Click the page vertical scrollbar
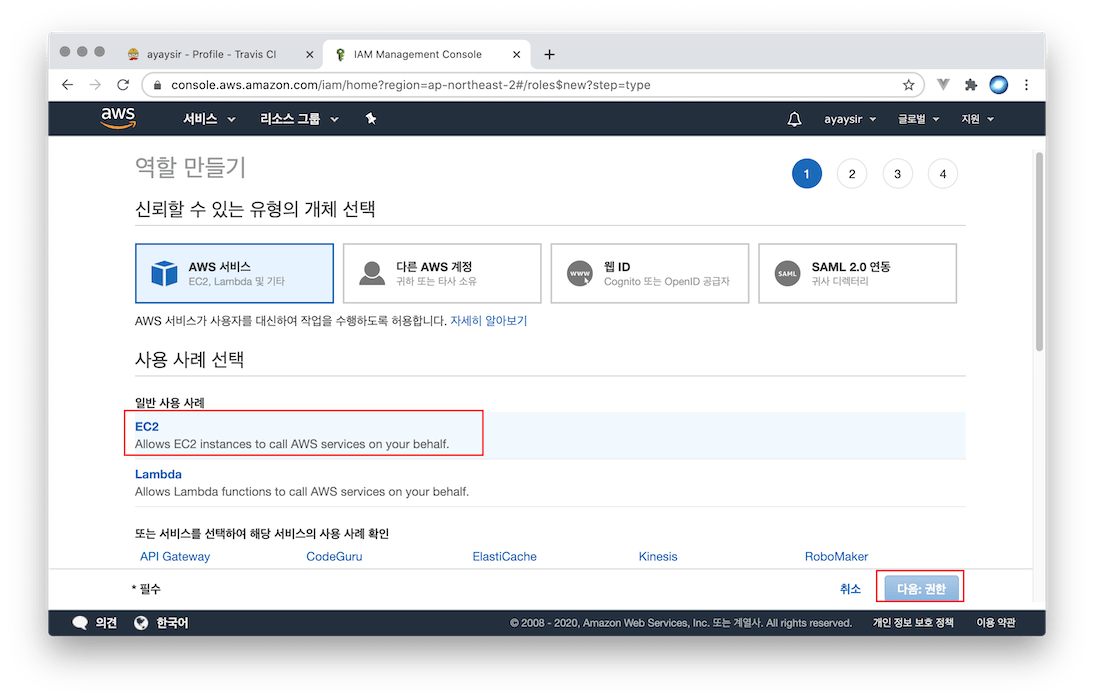This screenshot has height=700, width=1094. 1039,250
